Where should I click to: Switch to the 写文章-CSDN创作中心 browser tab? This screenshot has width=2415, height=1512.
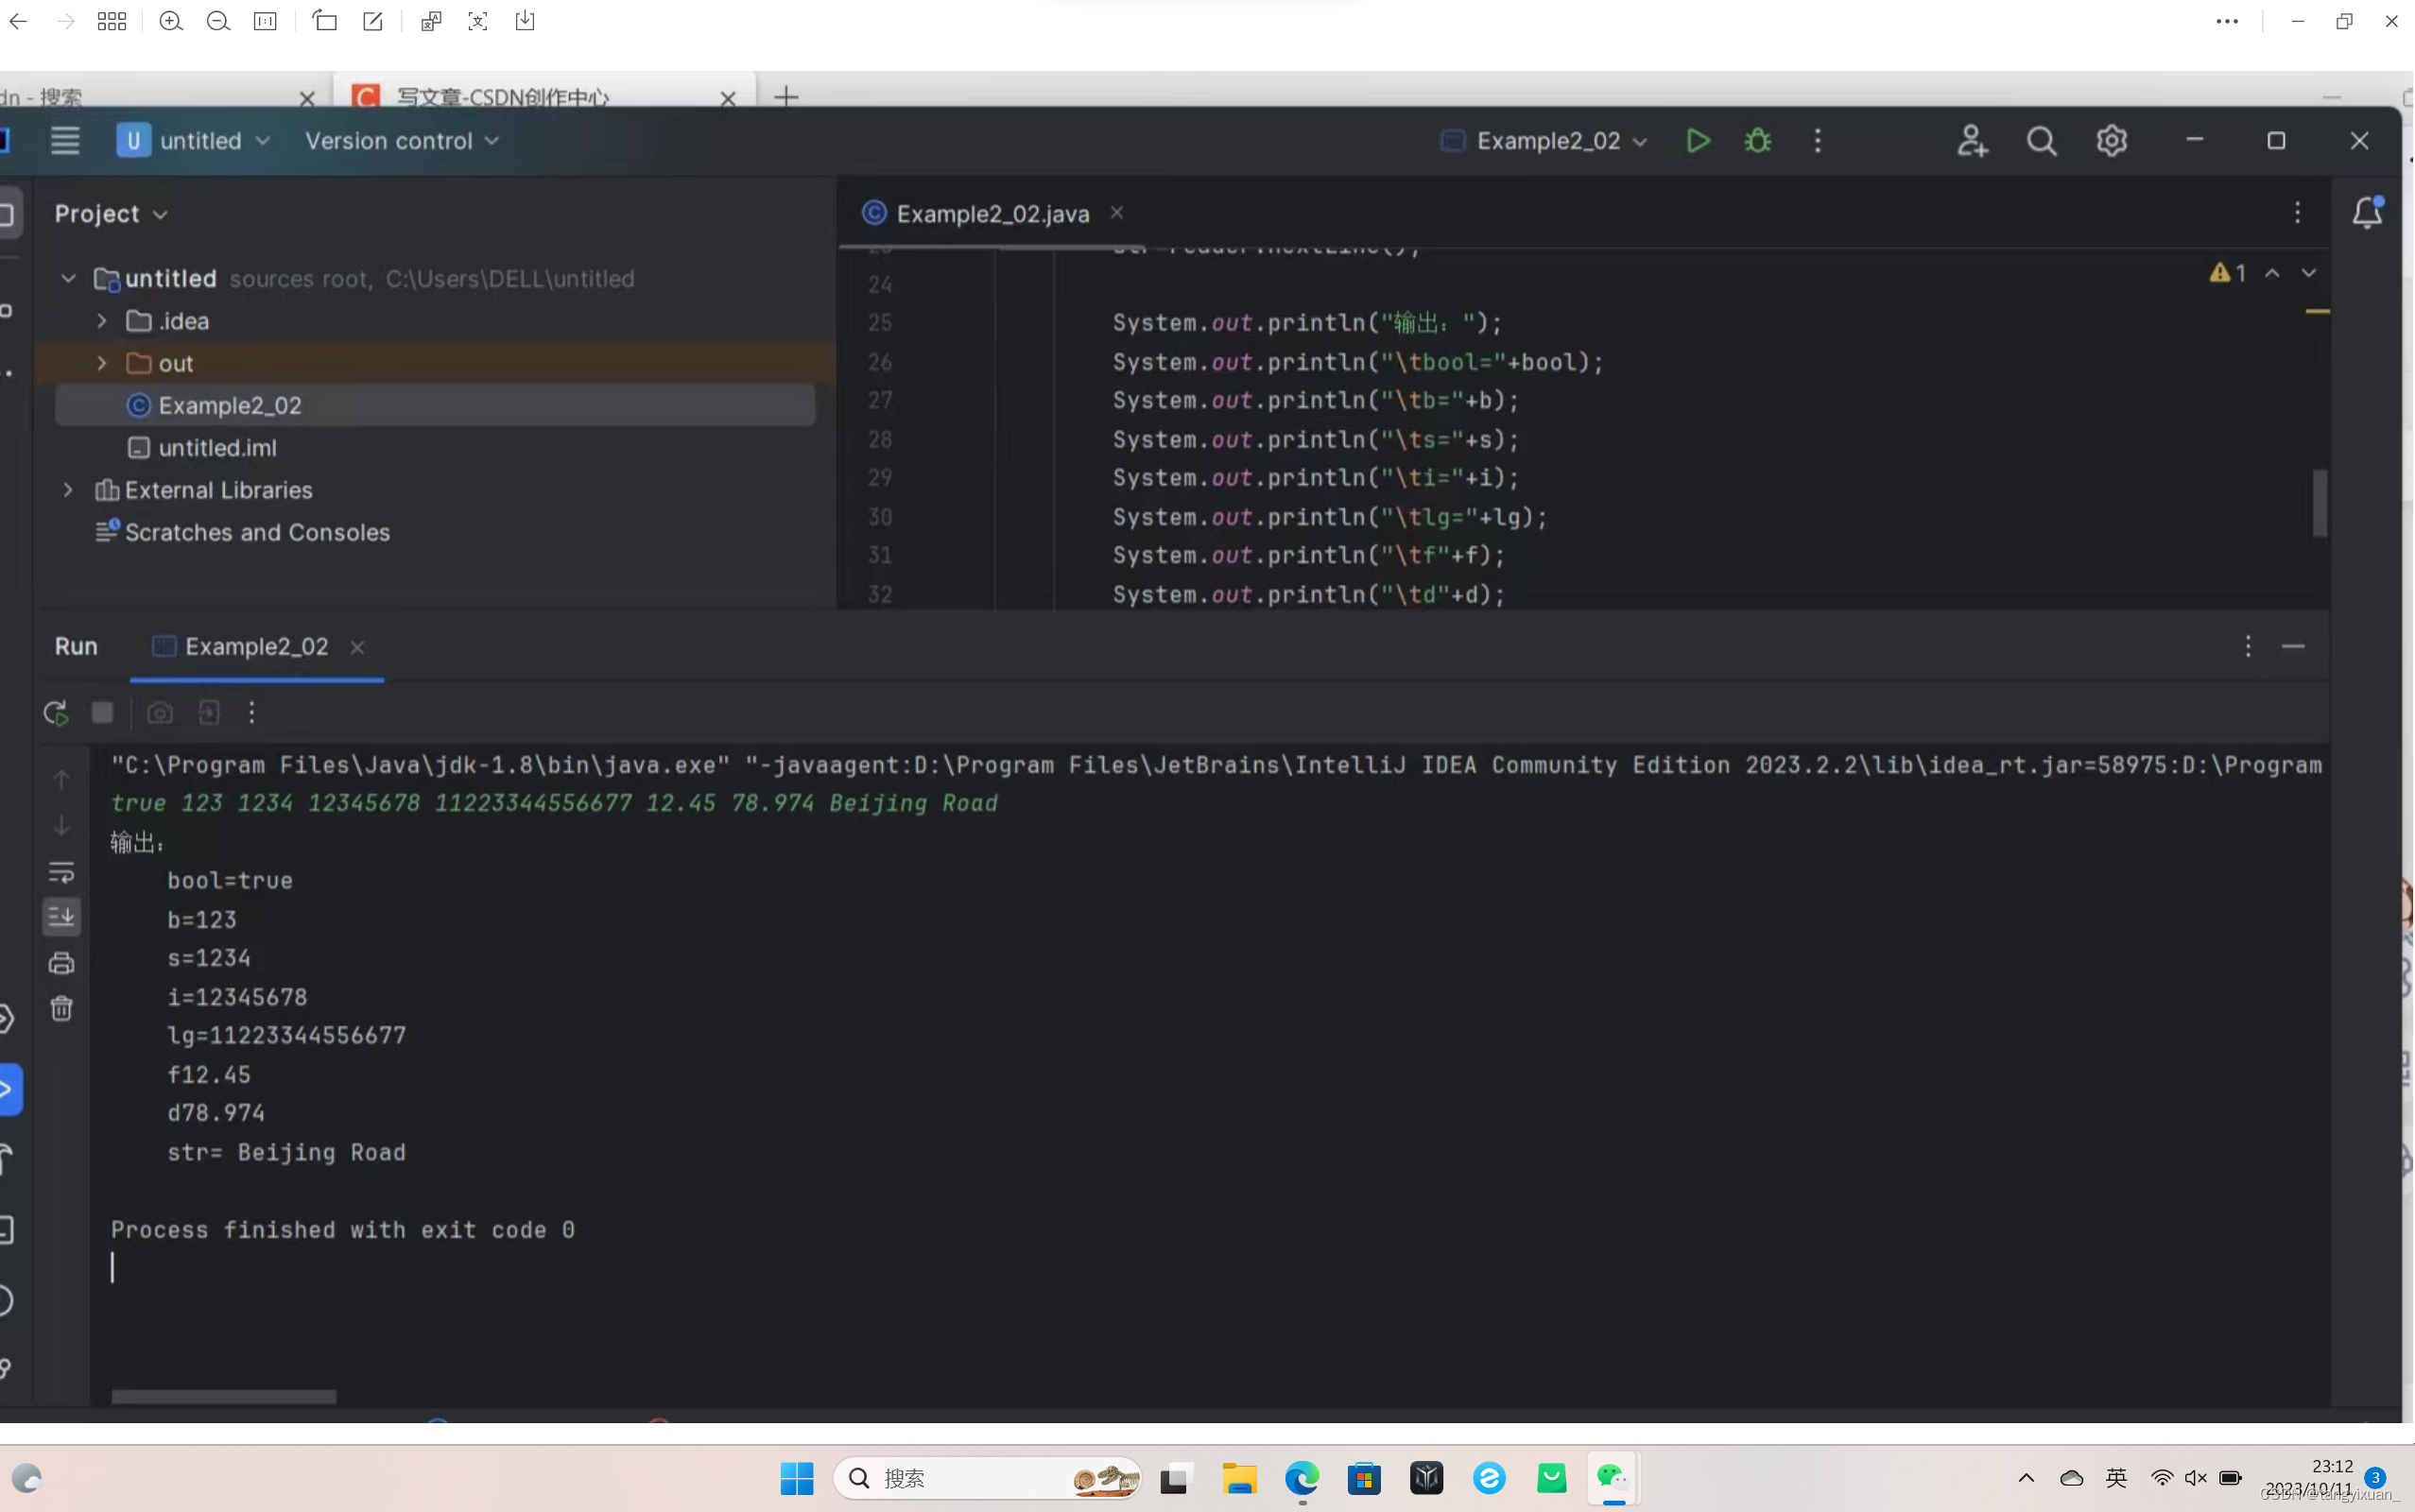tap(502, 97)
